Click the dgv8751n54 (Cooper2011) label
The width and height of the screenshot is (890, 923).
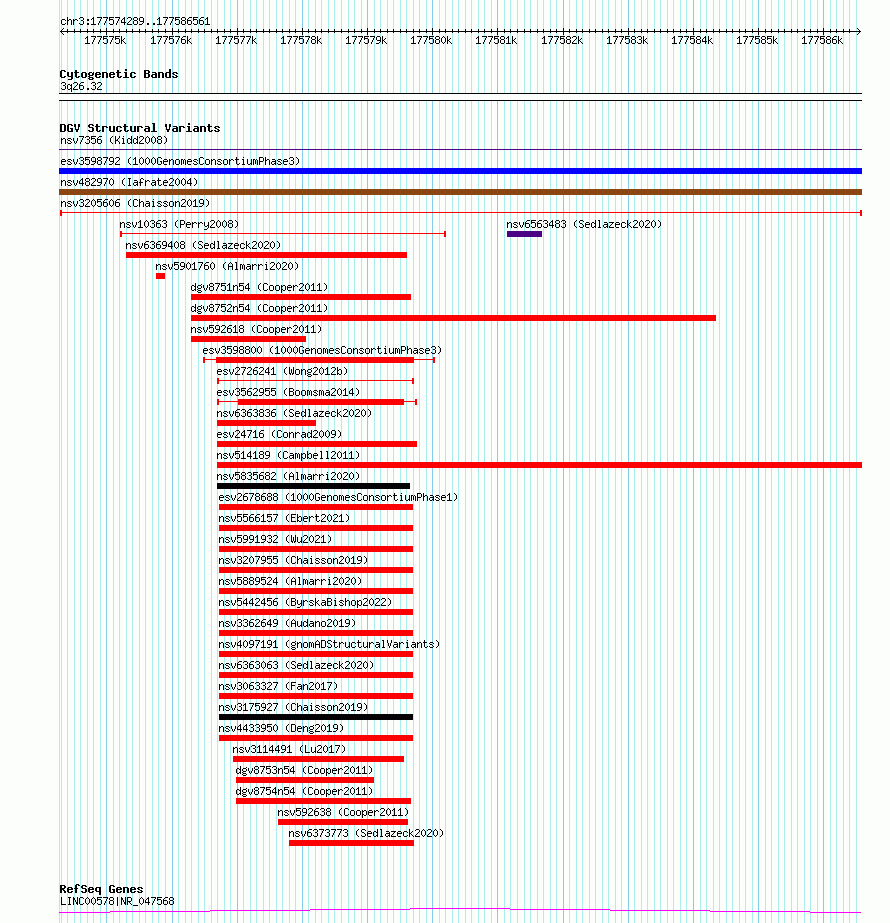coord(259,287)
